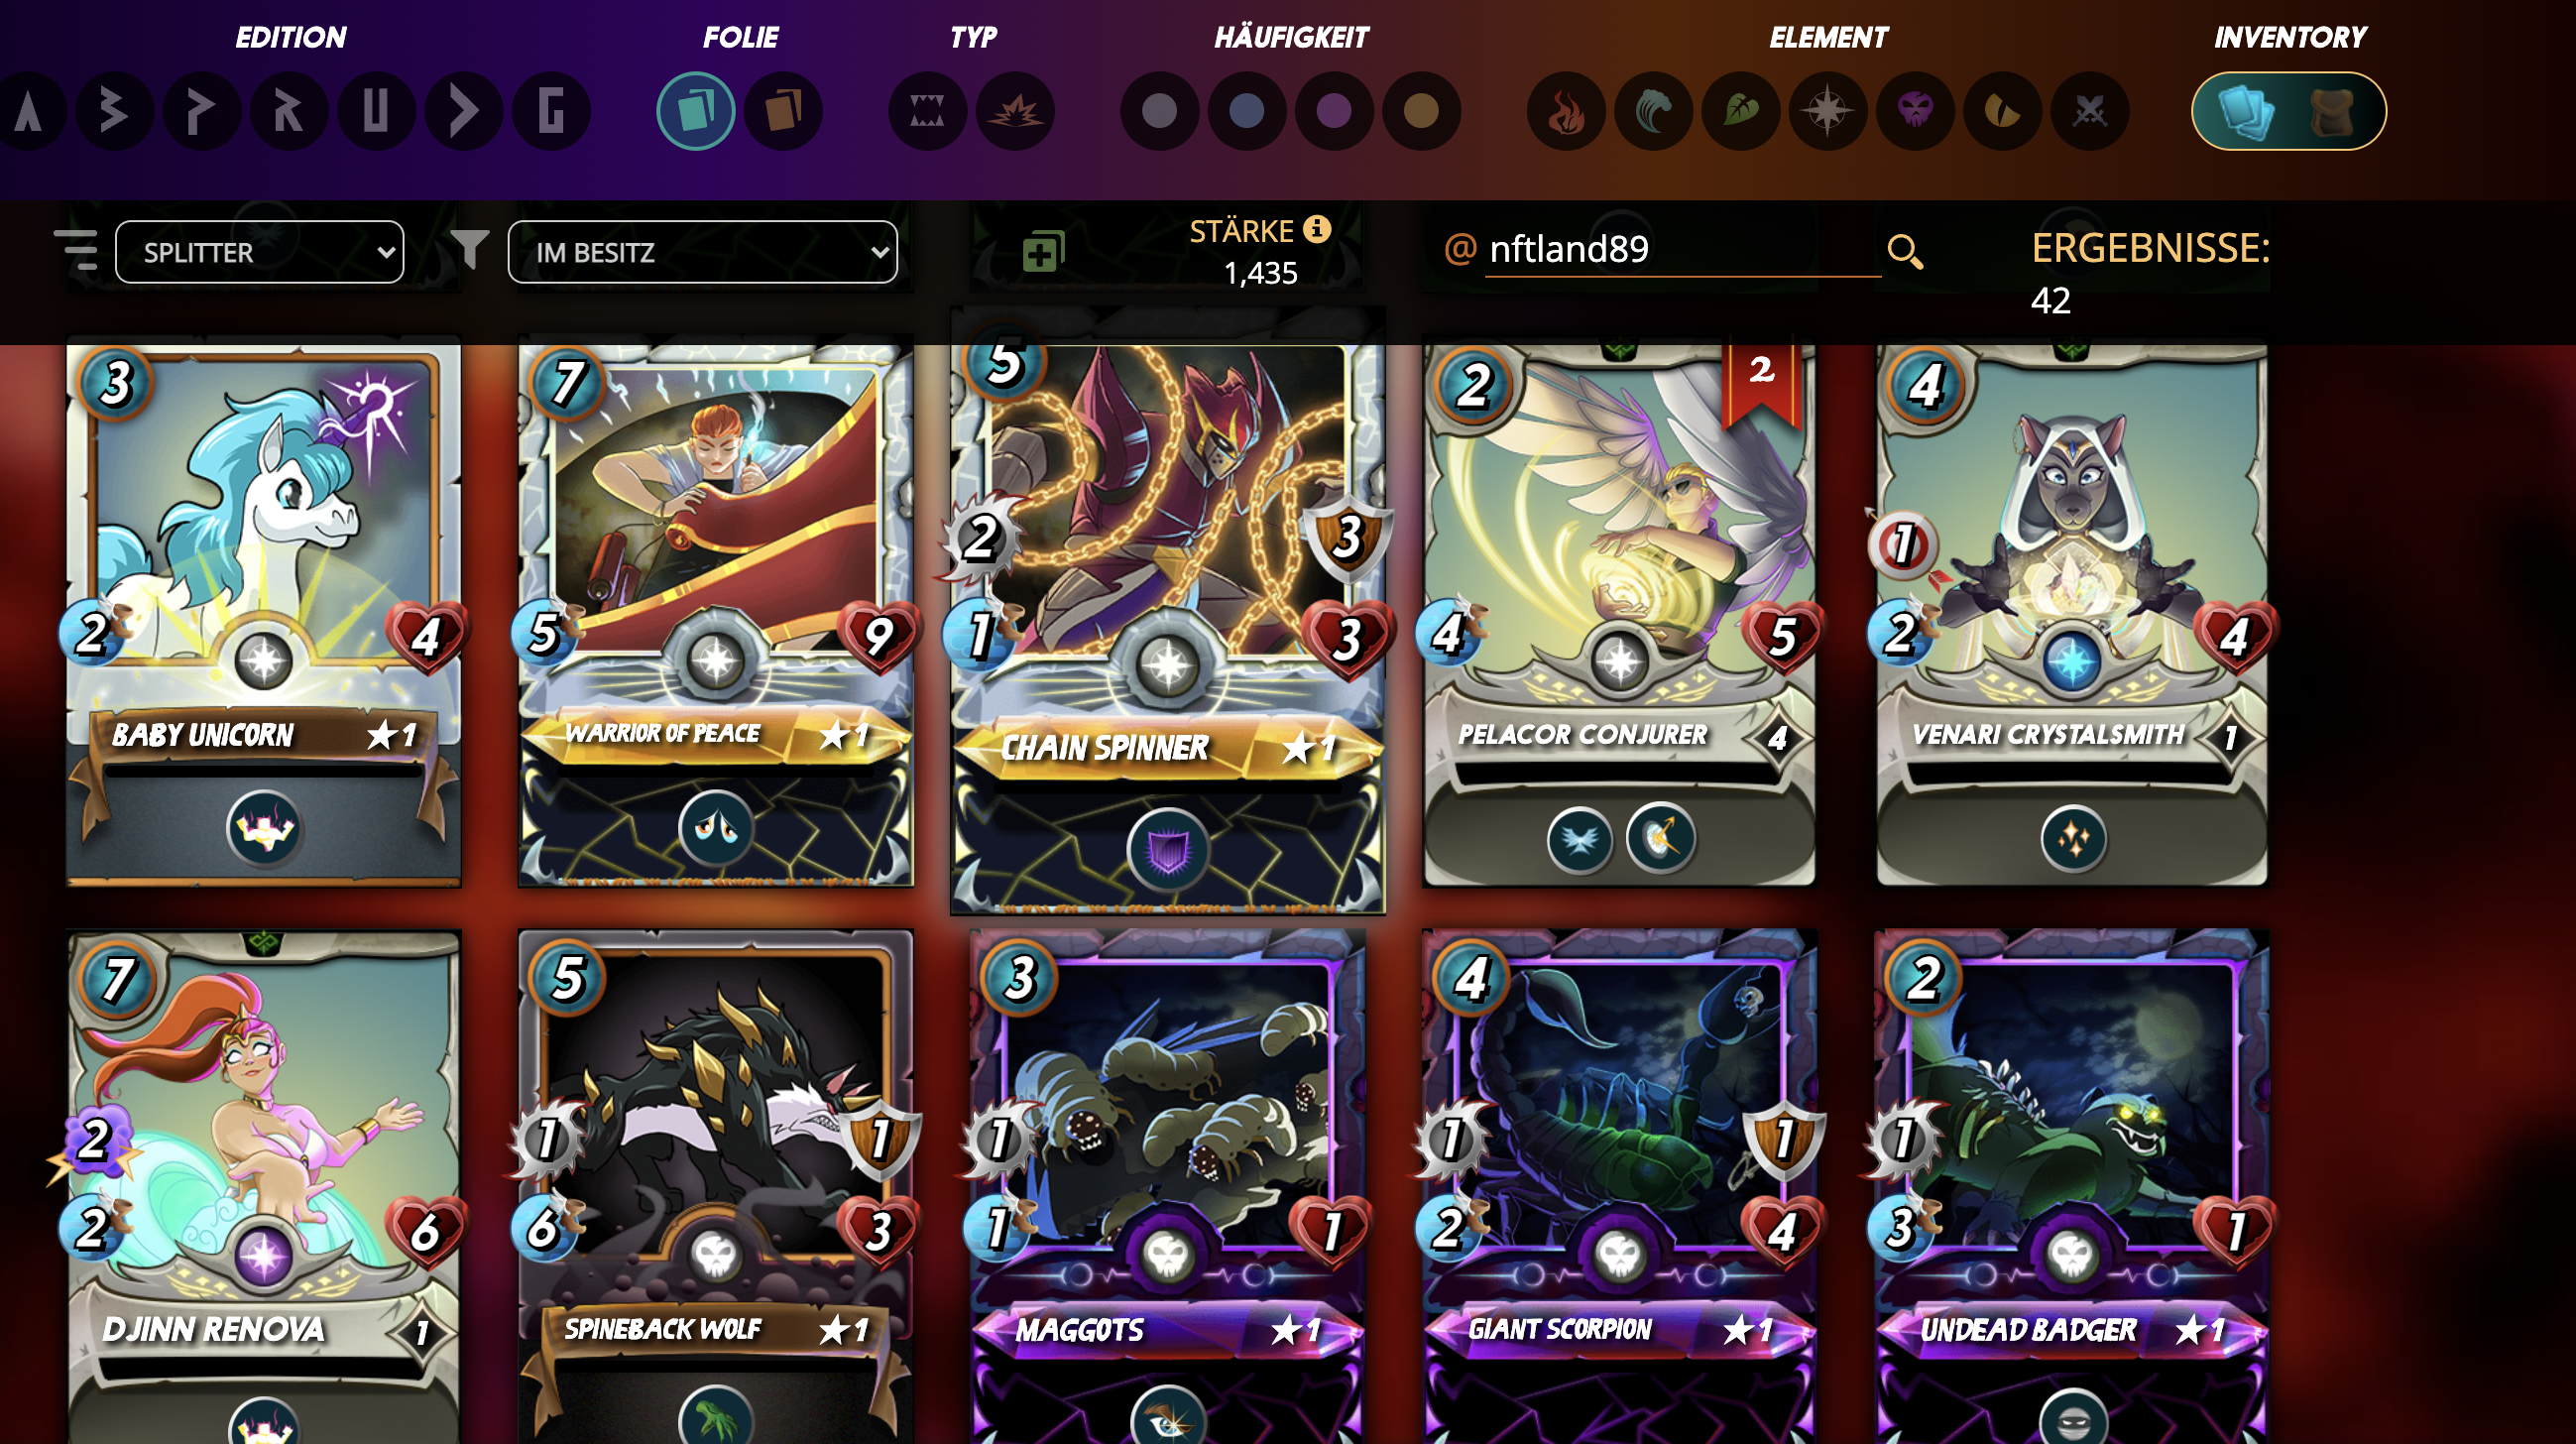Open the sort order list icon
The image size is (2576, 1444).
76,250
